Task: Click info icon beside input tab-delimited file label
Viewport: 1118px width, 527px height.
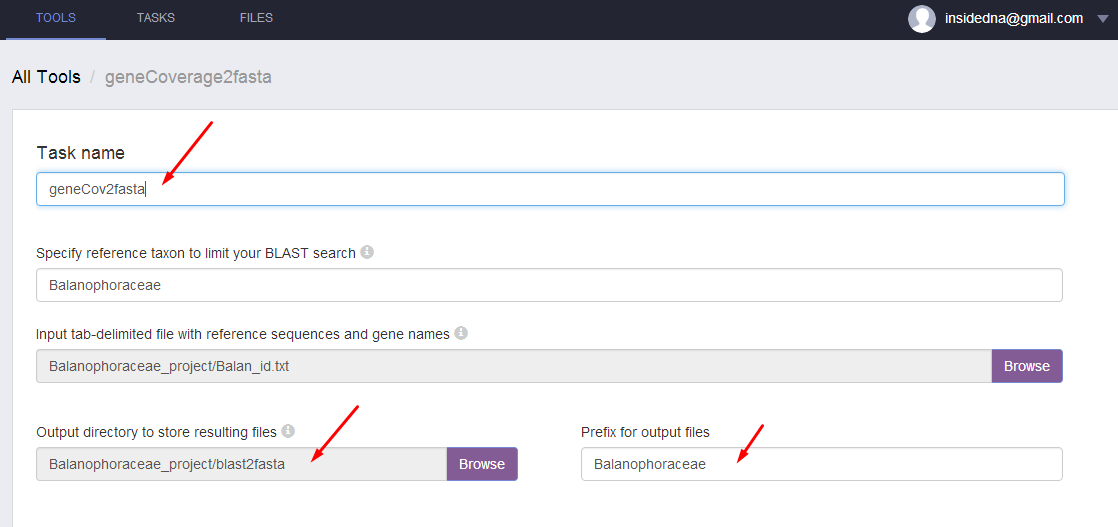Action: tap(461, 333)
